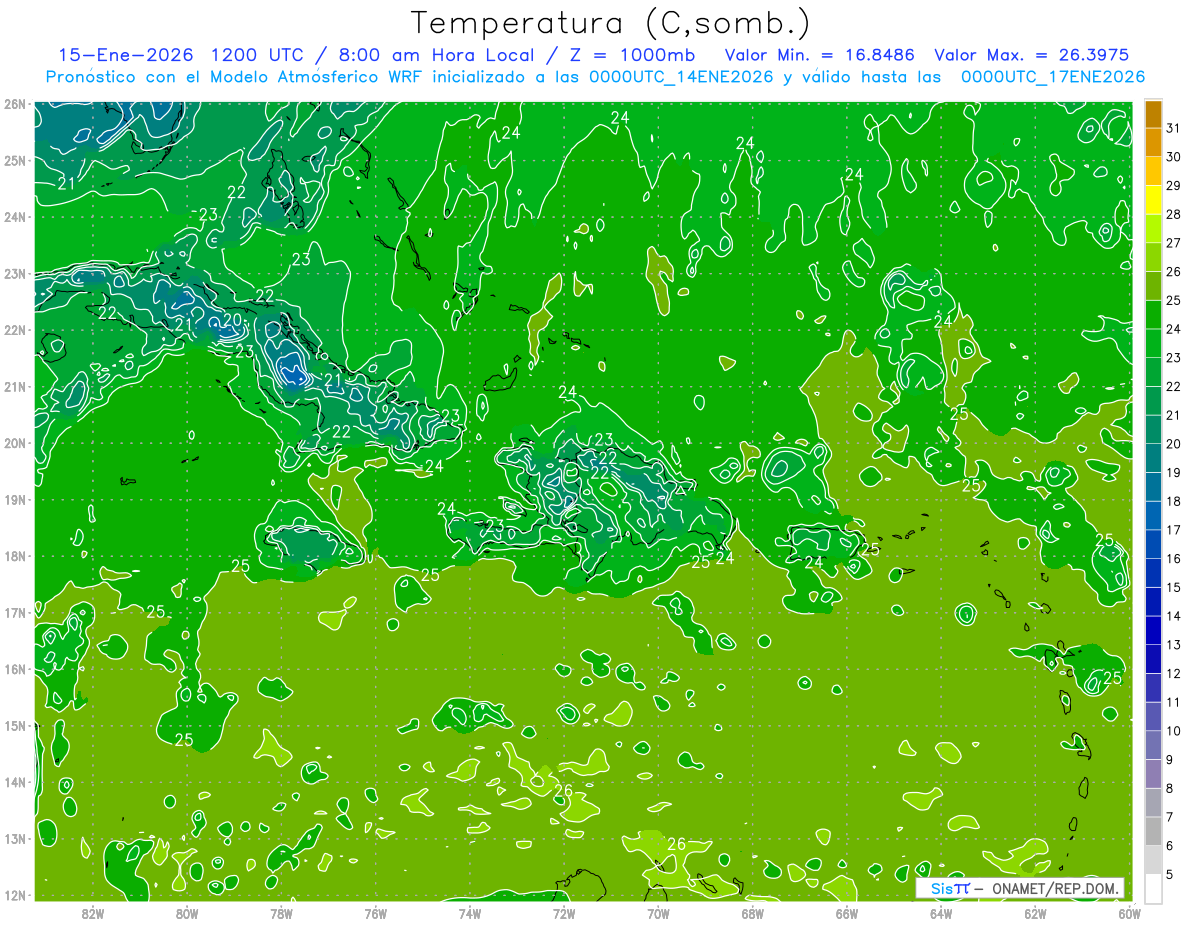
Task: Click the title 'Temperatura (C,somb.)'
Action: pyautogui.click(x=610, y=23)
